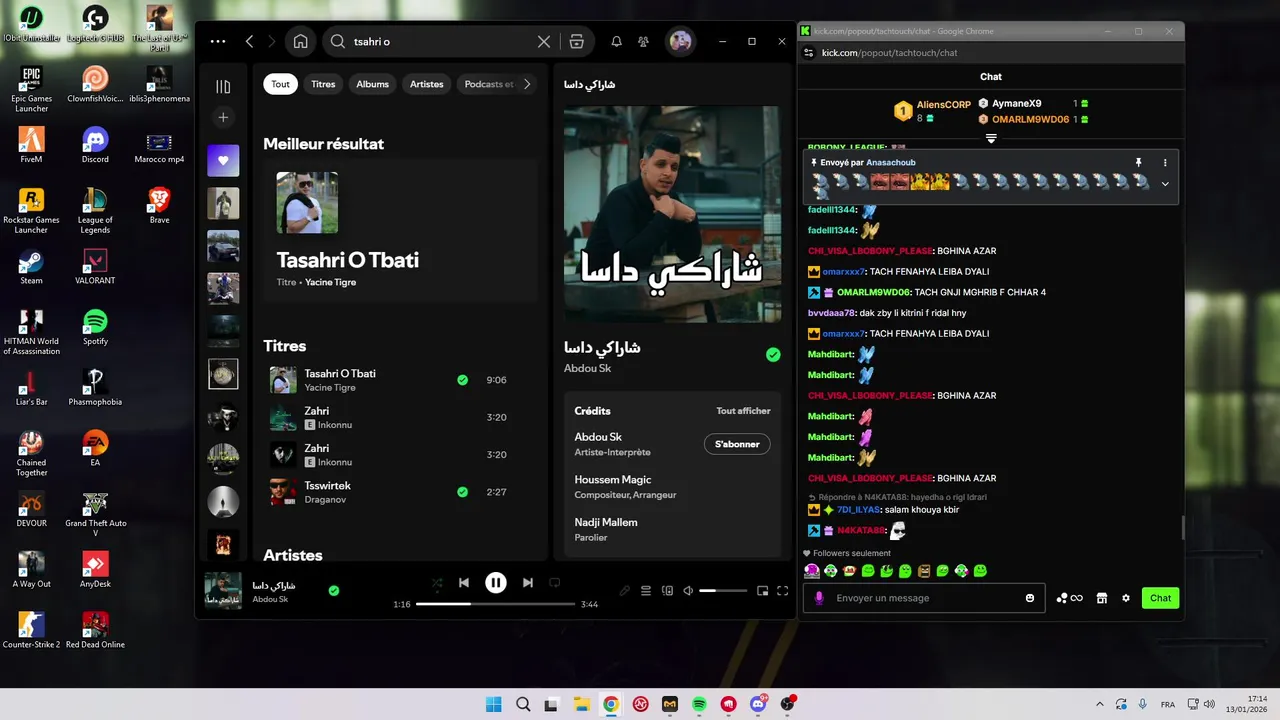Open emoji picker in Kick message box

tap(1030, 598)
